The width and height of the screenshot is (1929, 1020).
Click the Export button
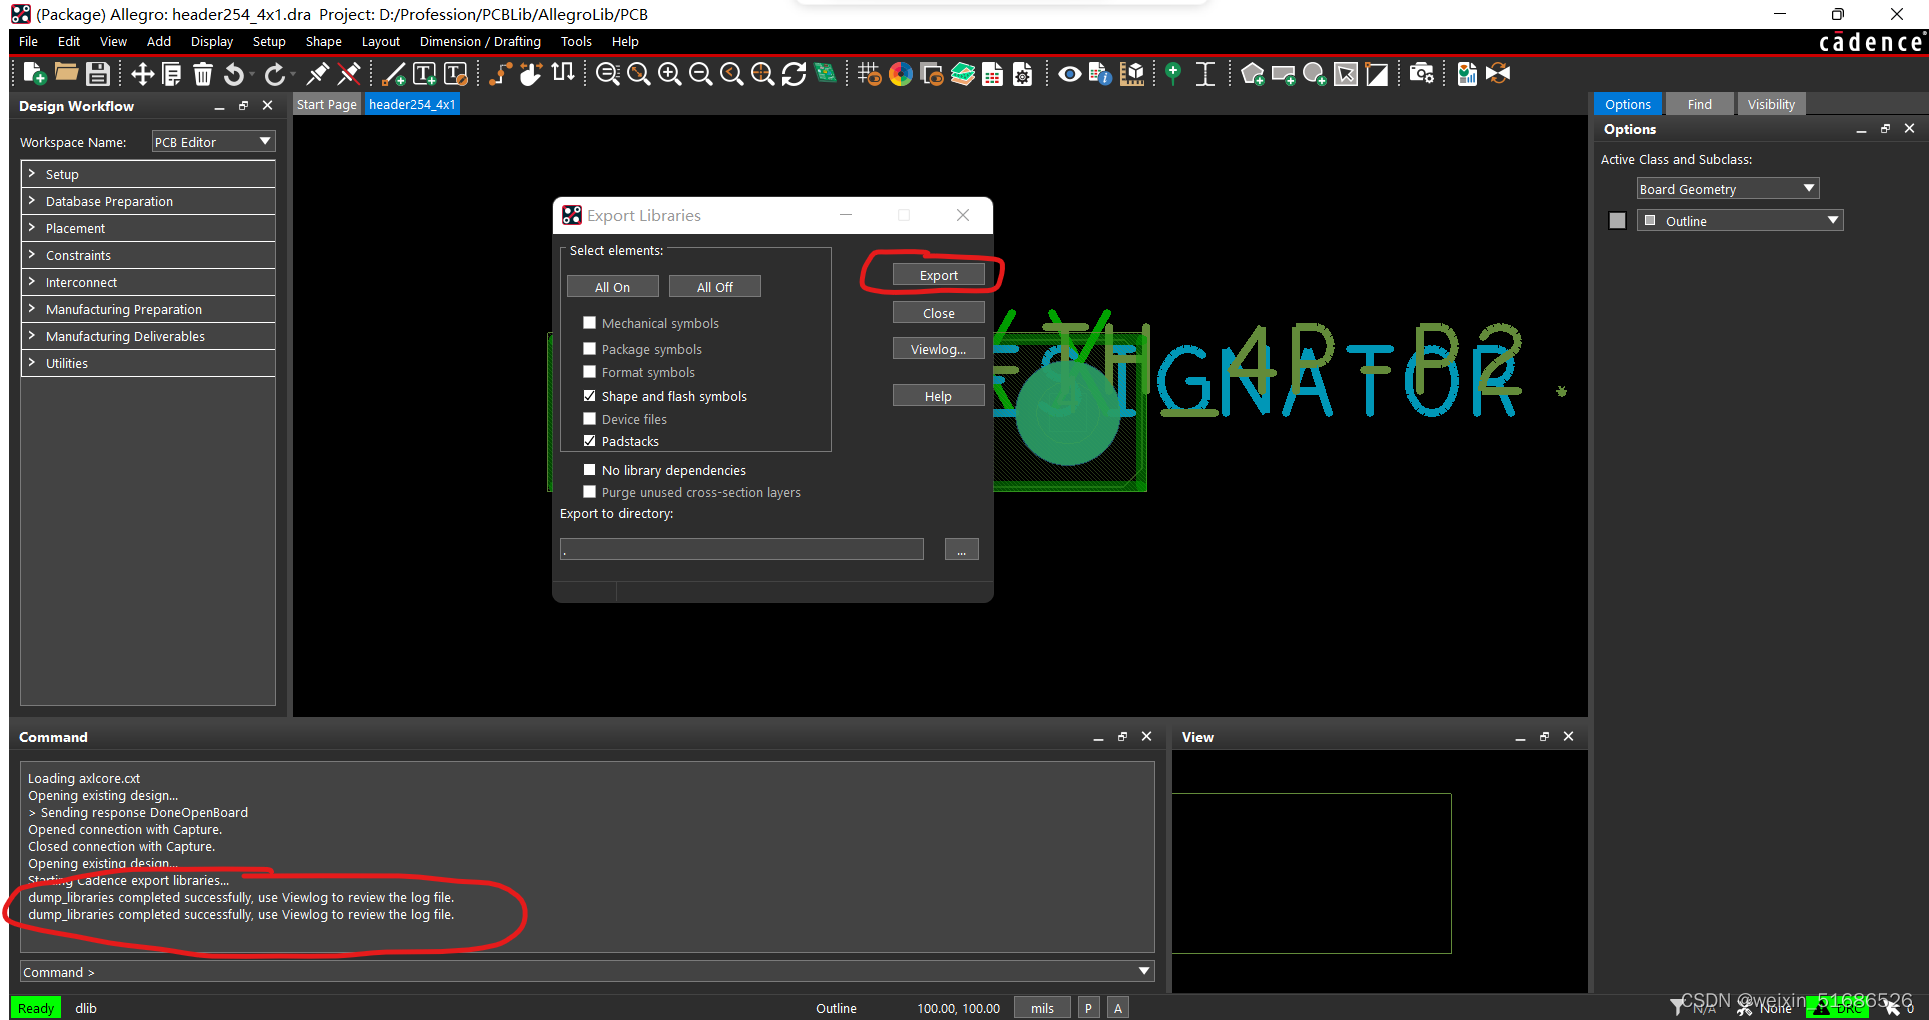click(x=938, y=275)
